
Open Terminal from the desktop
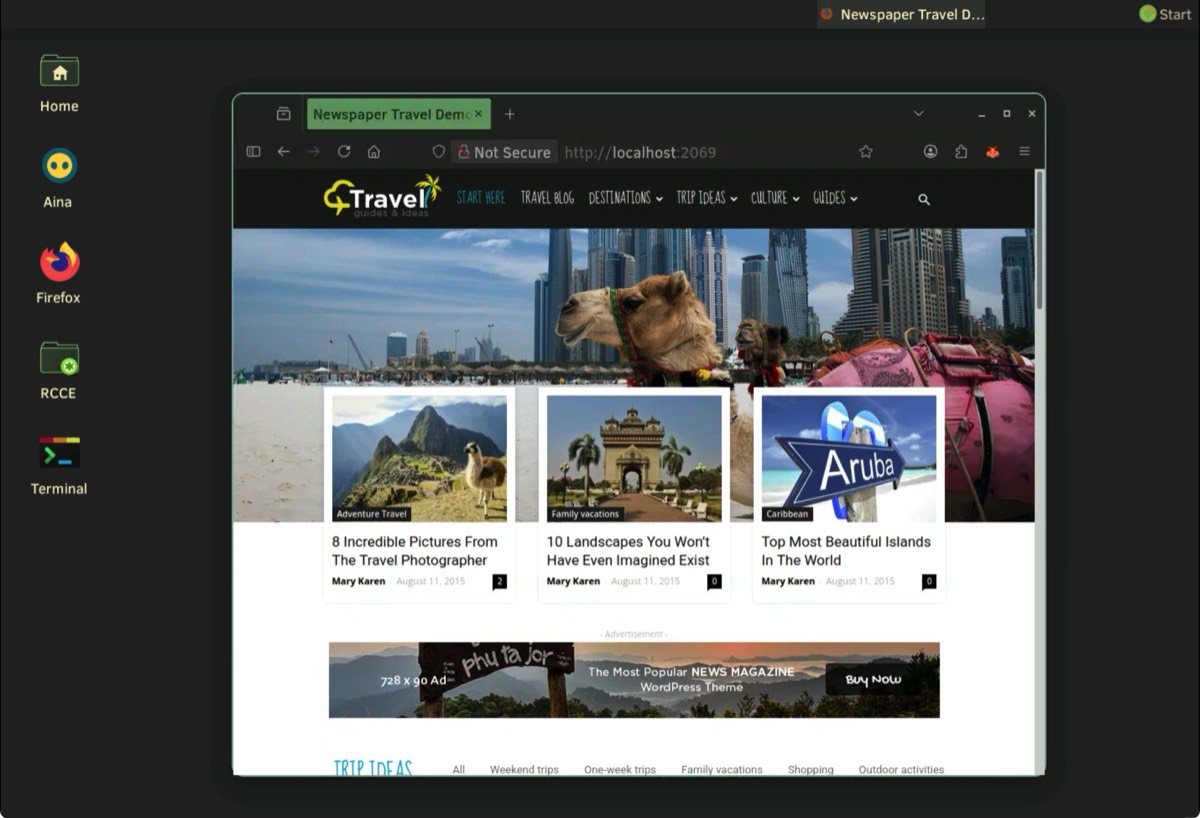coord(59,465)
